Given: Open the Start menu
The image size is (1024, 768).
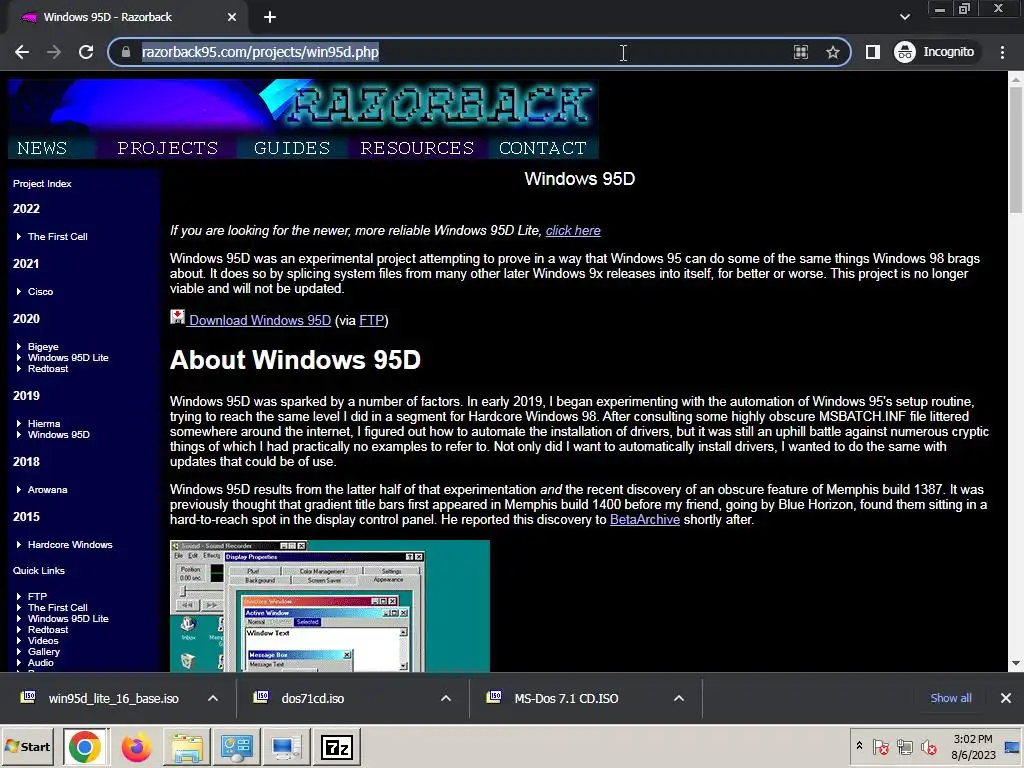Looking at the screenshot, I should click(27, 747).
